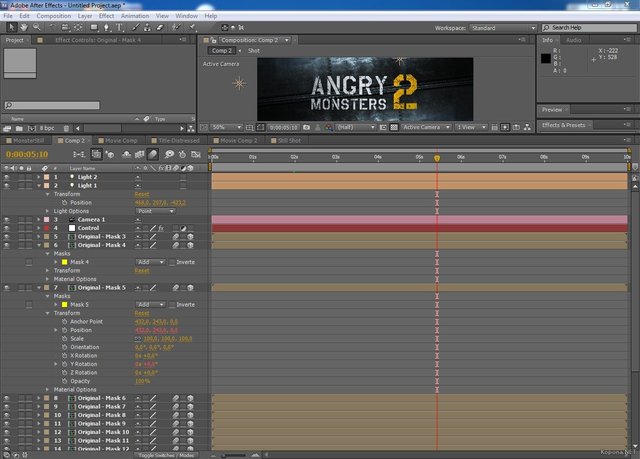Switch to Movie Comp timeline tab
Screen dimensions: 640x459
coord(118,141)
